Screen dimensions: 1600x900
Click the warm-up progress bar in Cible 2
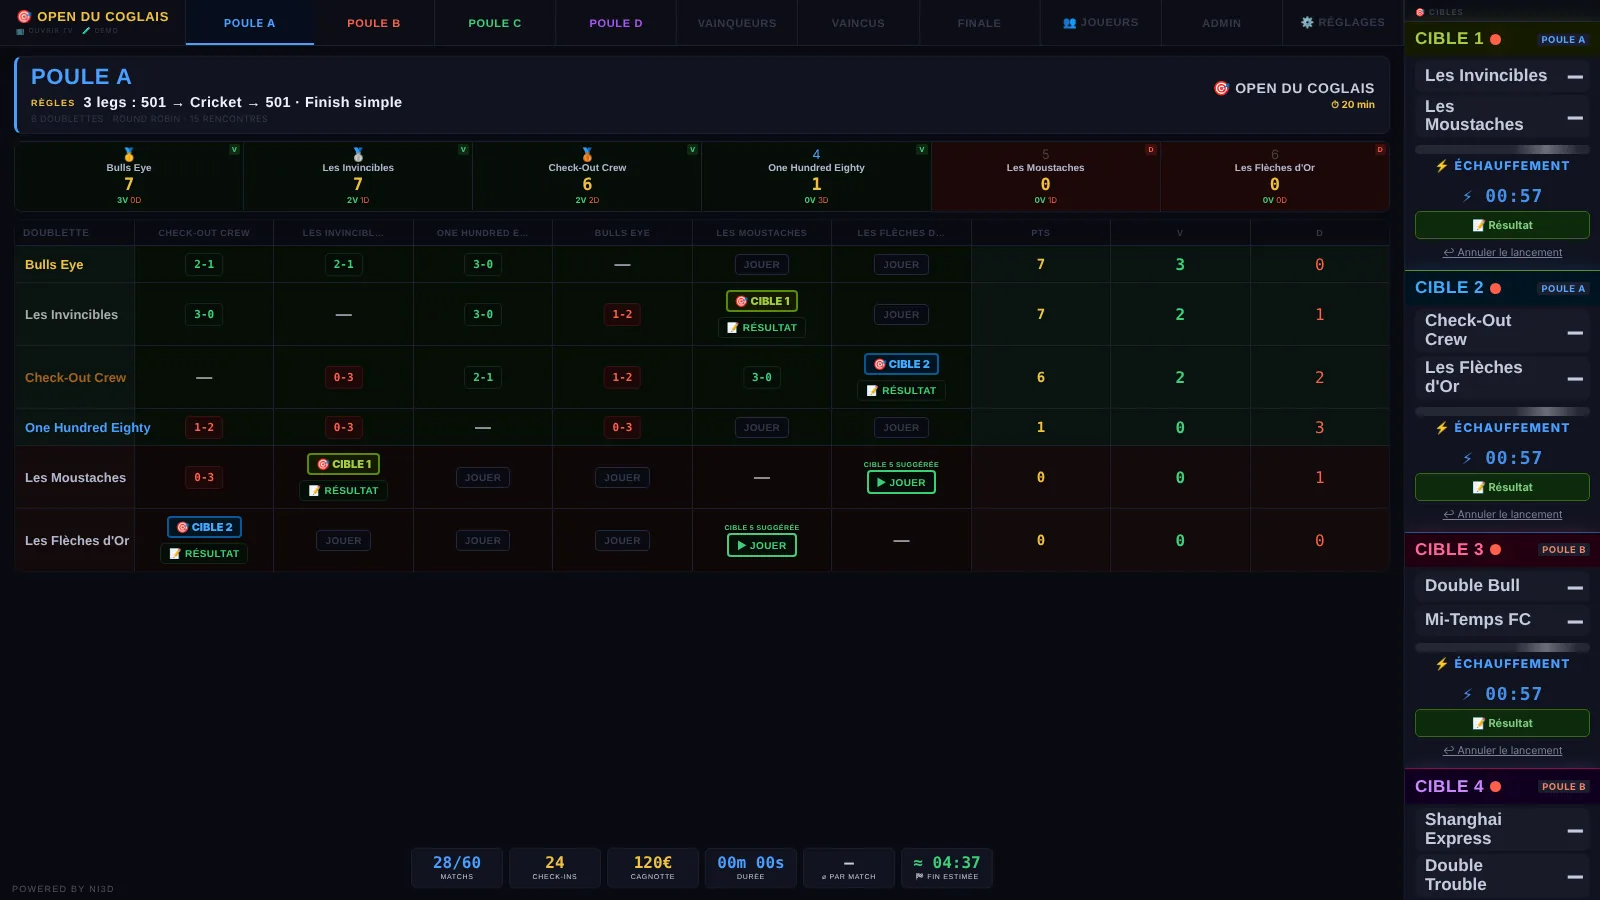pos(1502,411)
